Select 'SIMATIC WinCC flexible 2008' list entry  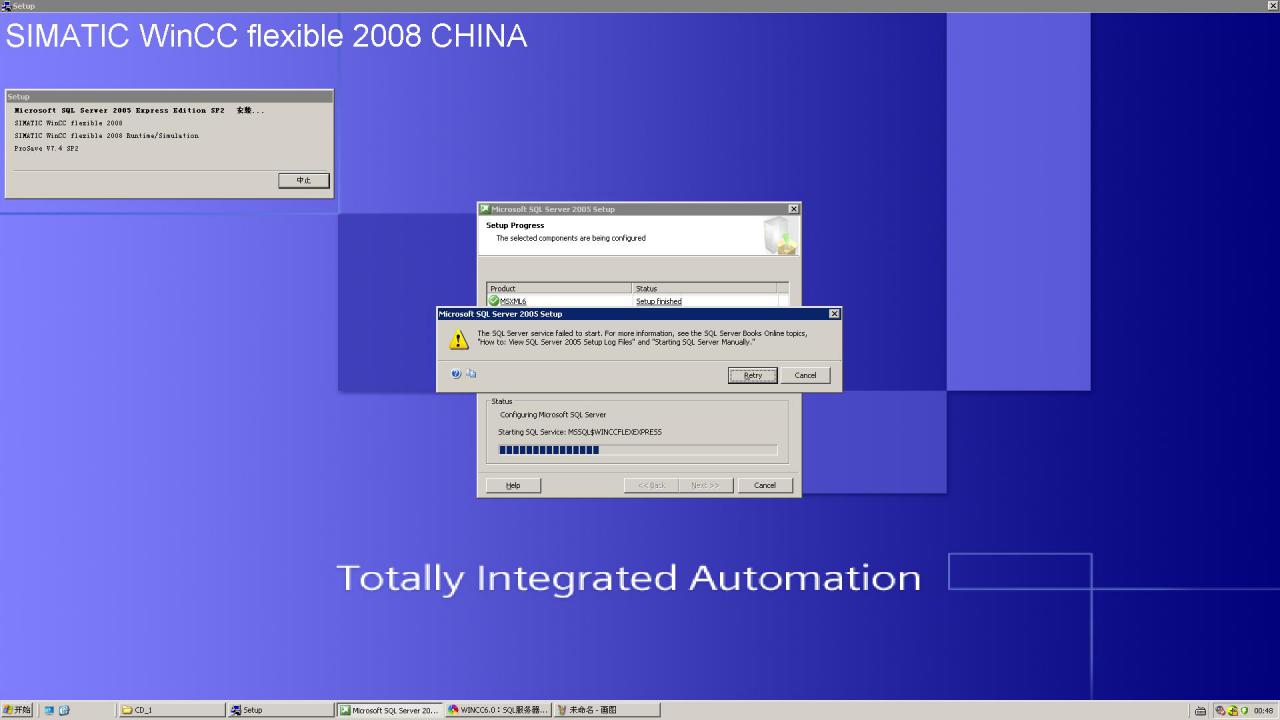click(x=69, y=123)
